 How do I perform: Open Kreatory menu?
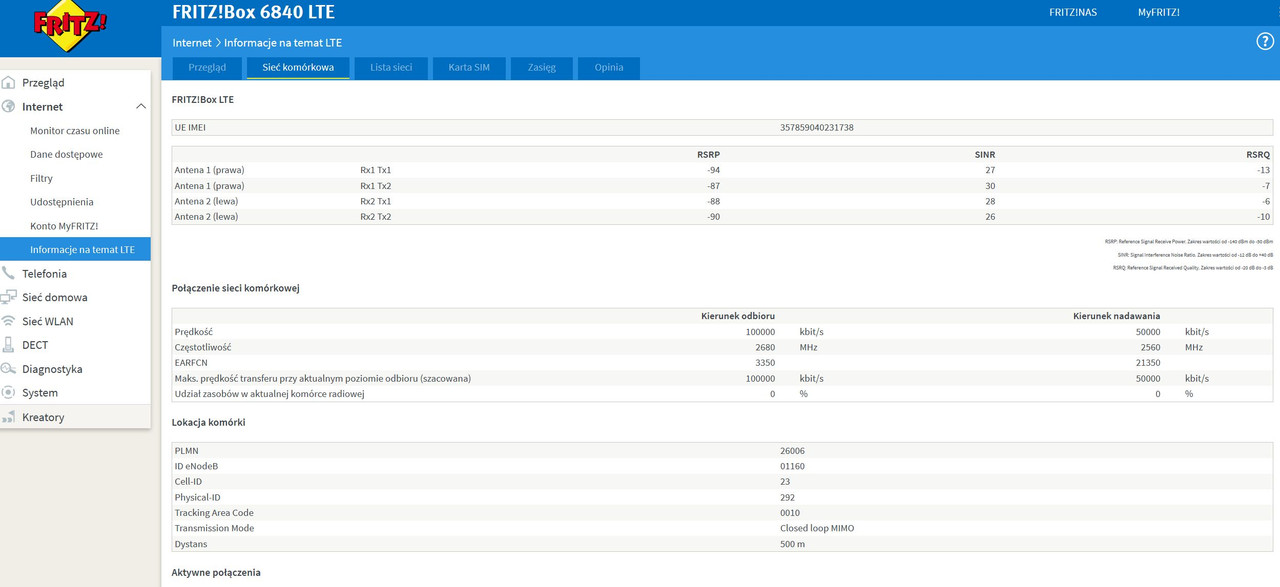43,418
